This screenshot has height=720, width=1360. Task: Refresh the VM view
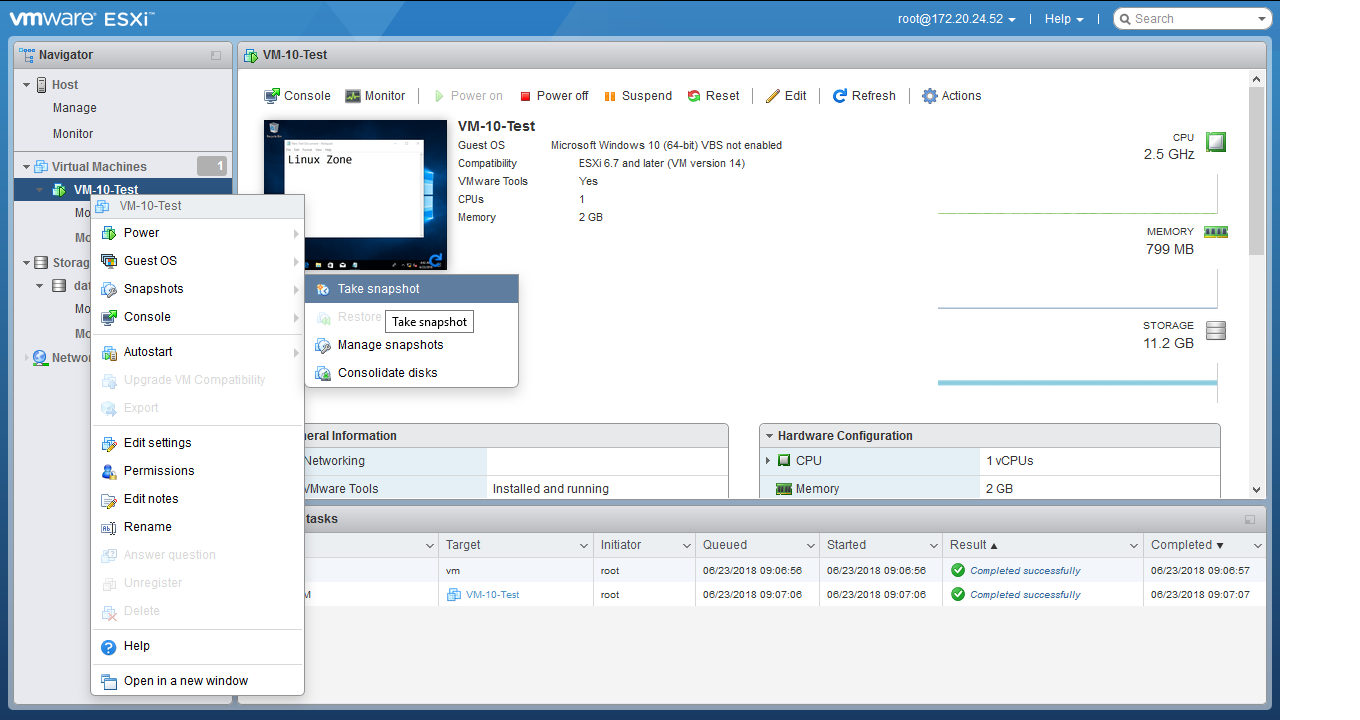(x=840, y=96)
